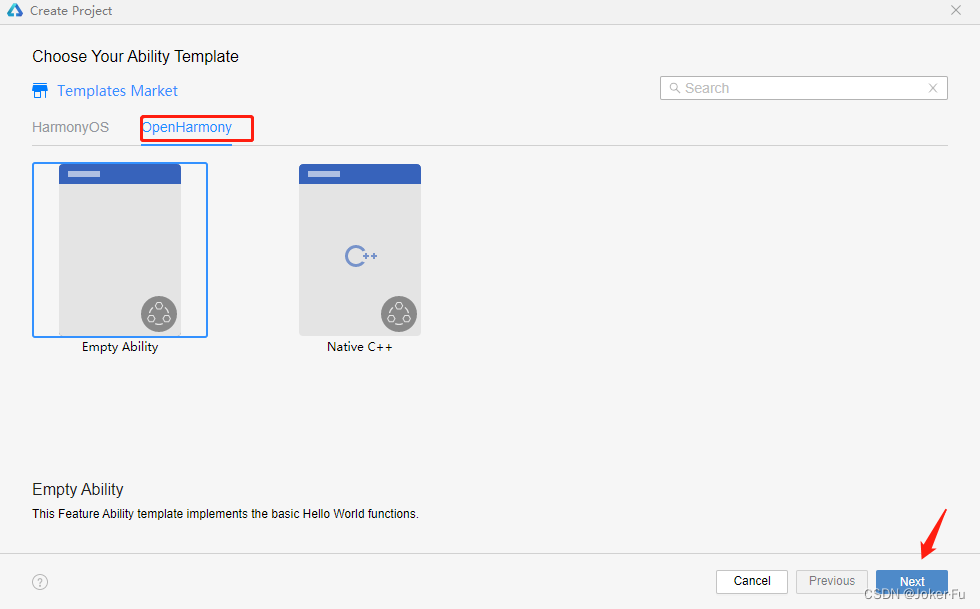Click the DevEco Studio logo in title bar
The width and height of the screenshot is (980, 609).
coord(14,10)
